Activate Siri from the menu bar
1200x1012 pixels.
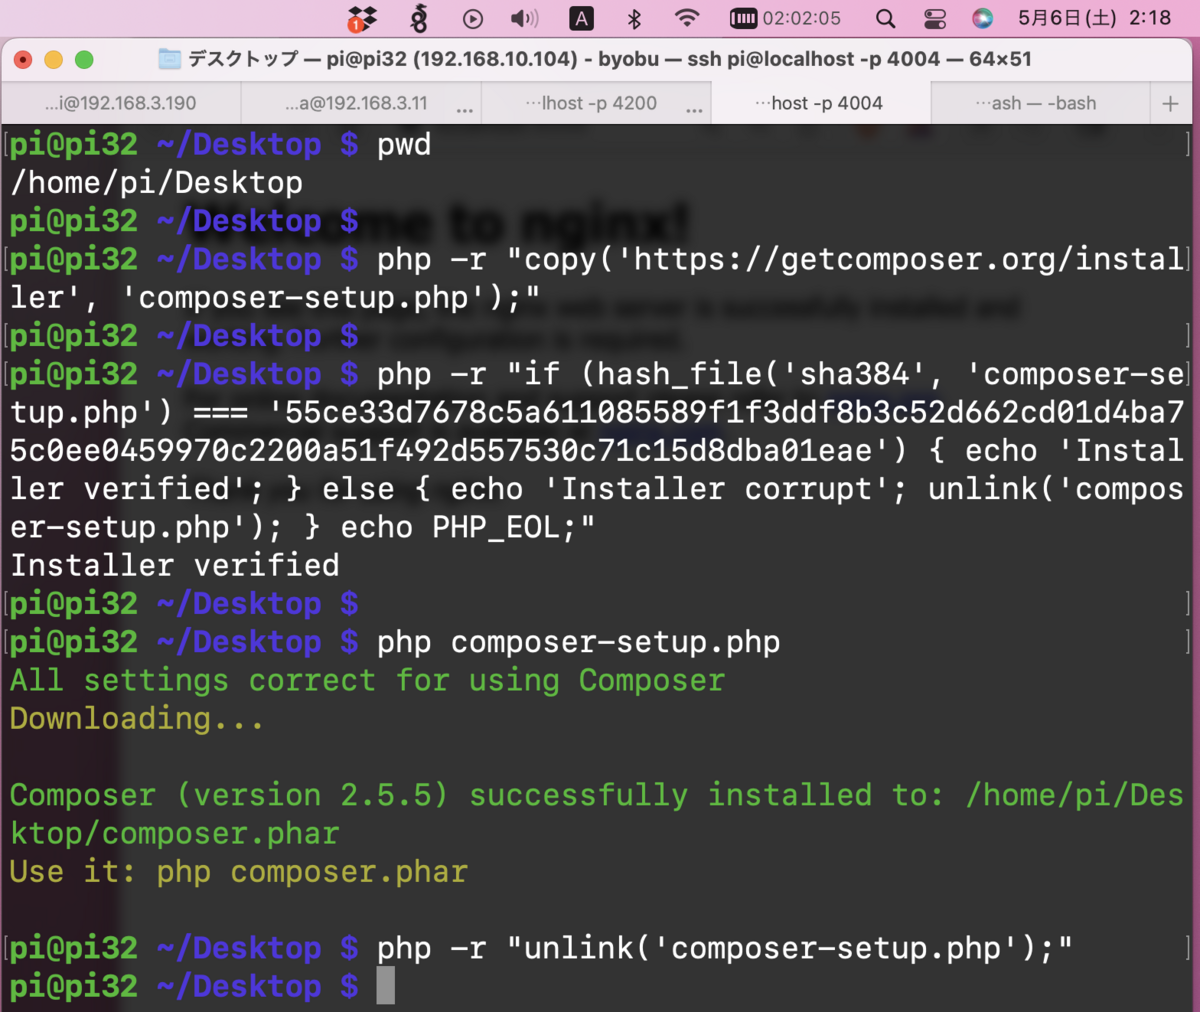984,18
